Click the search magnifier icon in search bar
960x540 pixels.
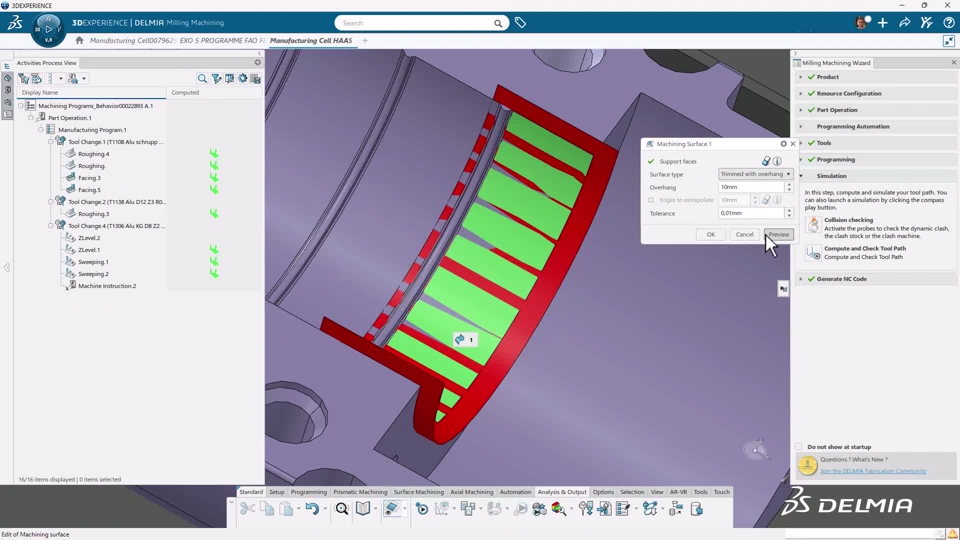click(x=498, y=23)
